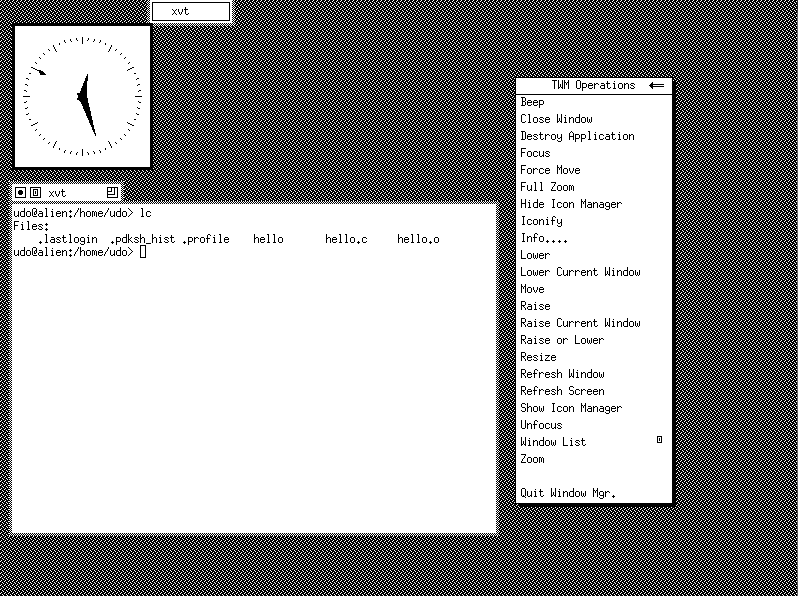Select Refresh Screen entry

click(x=594, y=391)
